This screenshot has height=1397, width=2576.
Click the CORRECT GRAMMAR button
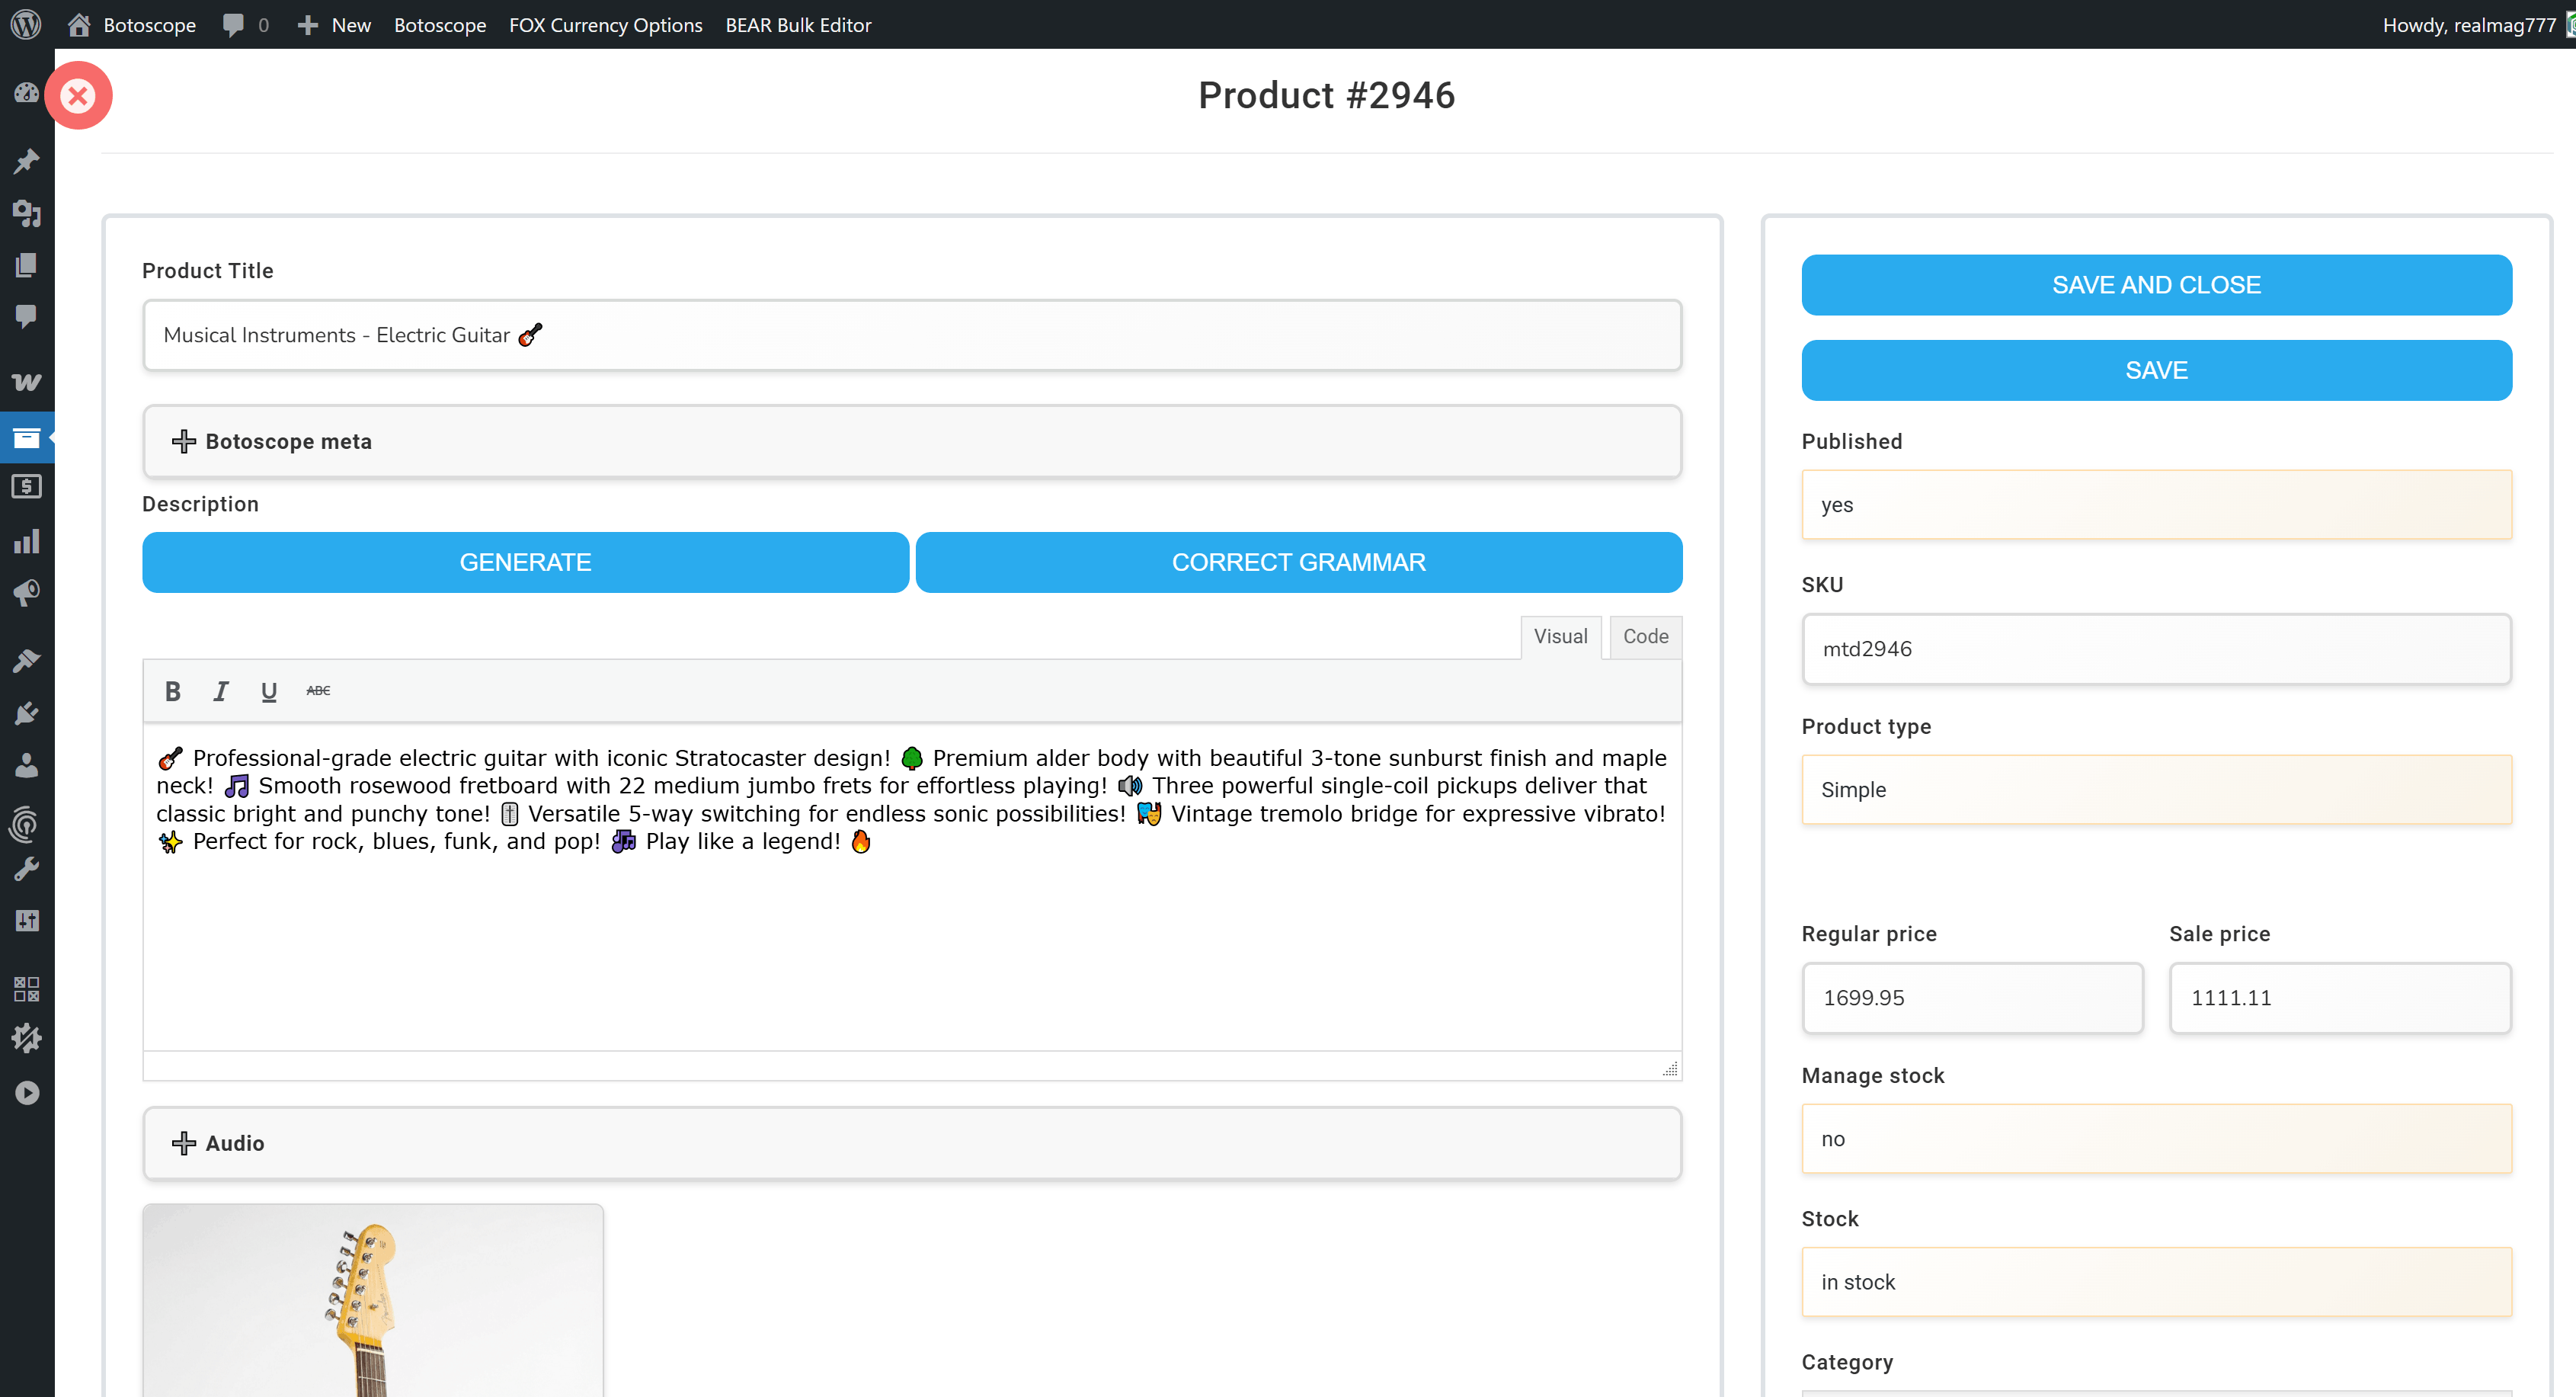1298,562
